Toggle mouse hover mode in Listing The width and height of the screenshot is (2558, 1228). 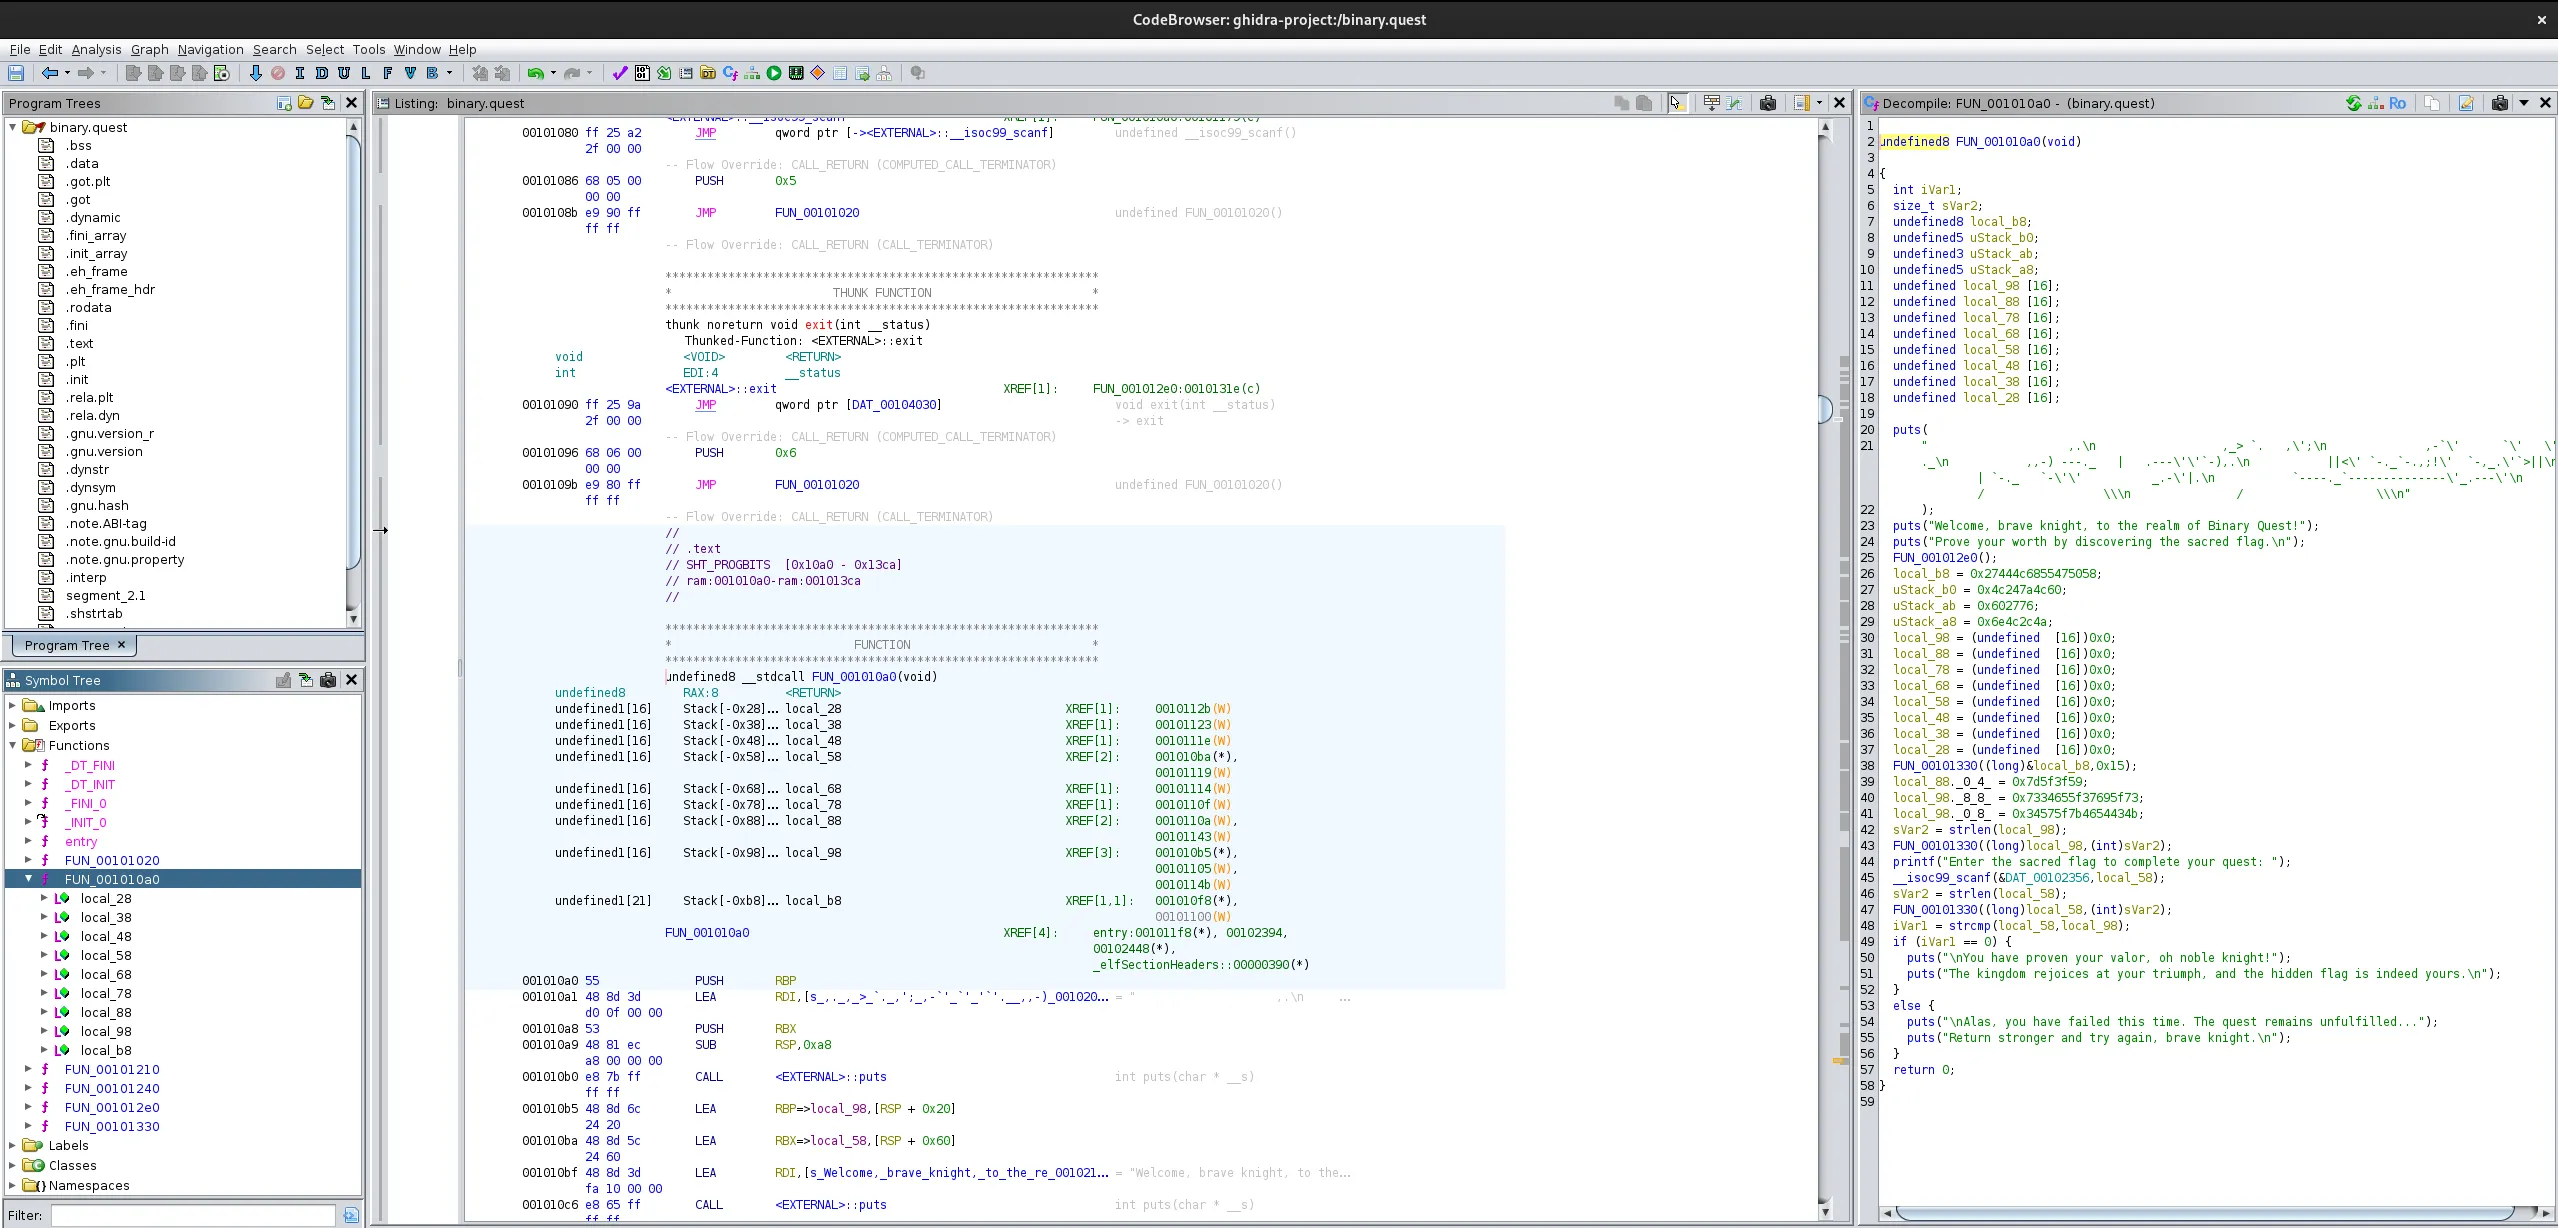pos(1677,103)
